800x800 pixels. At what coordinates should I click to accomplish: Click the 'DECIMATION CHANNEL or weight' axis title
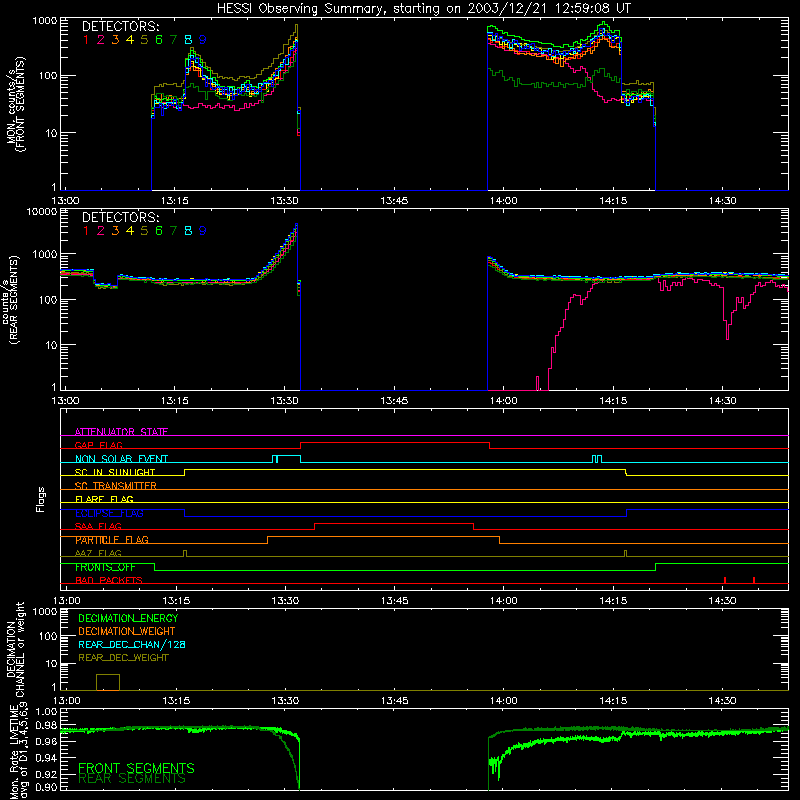(x=15, y=649)
